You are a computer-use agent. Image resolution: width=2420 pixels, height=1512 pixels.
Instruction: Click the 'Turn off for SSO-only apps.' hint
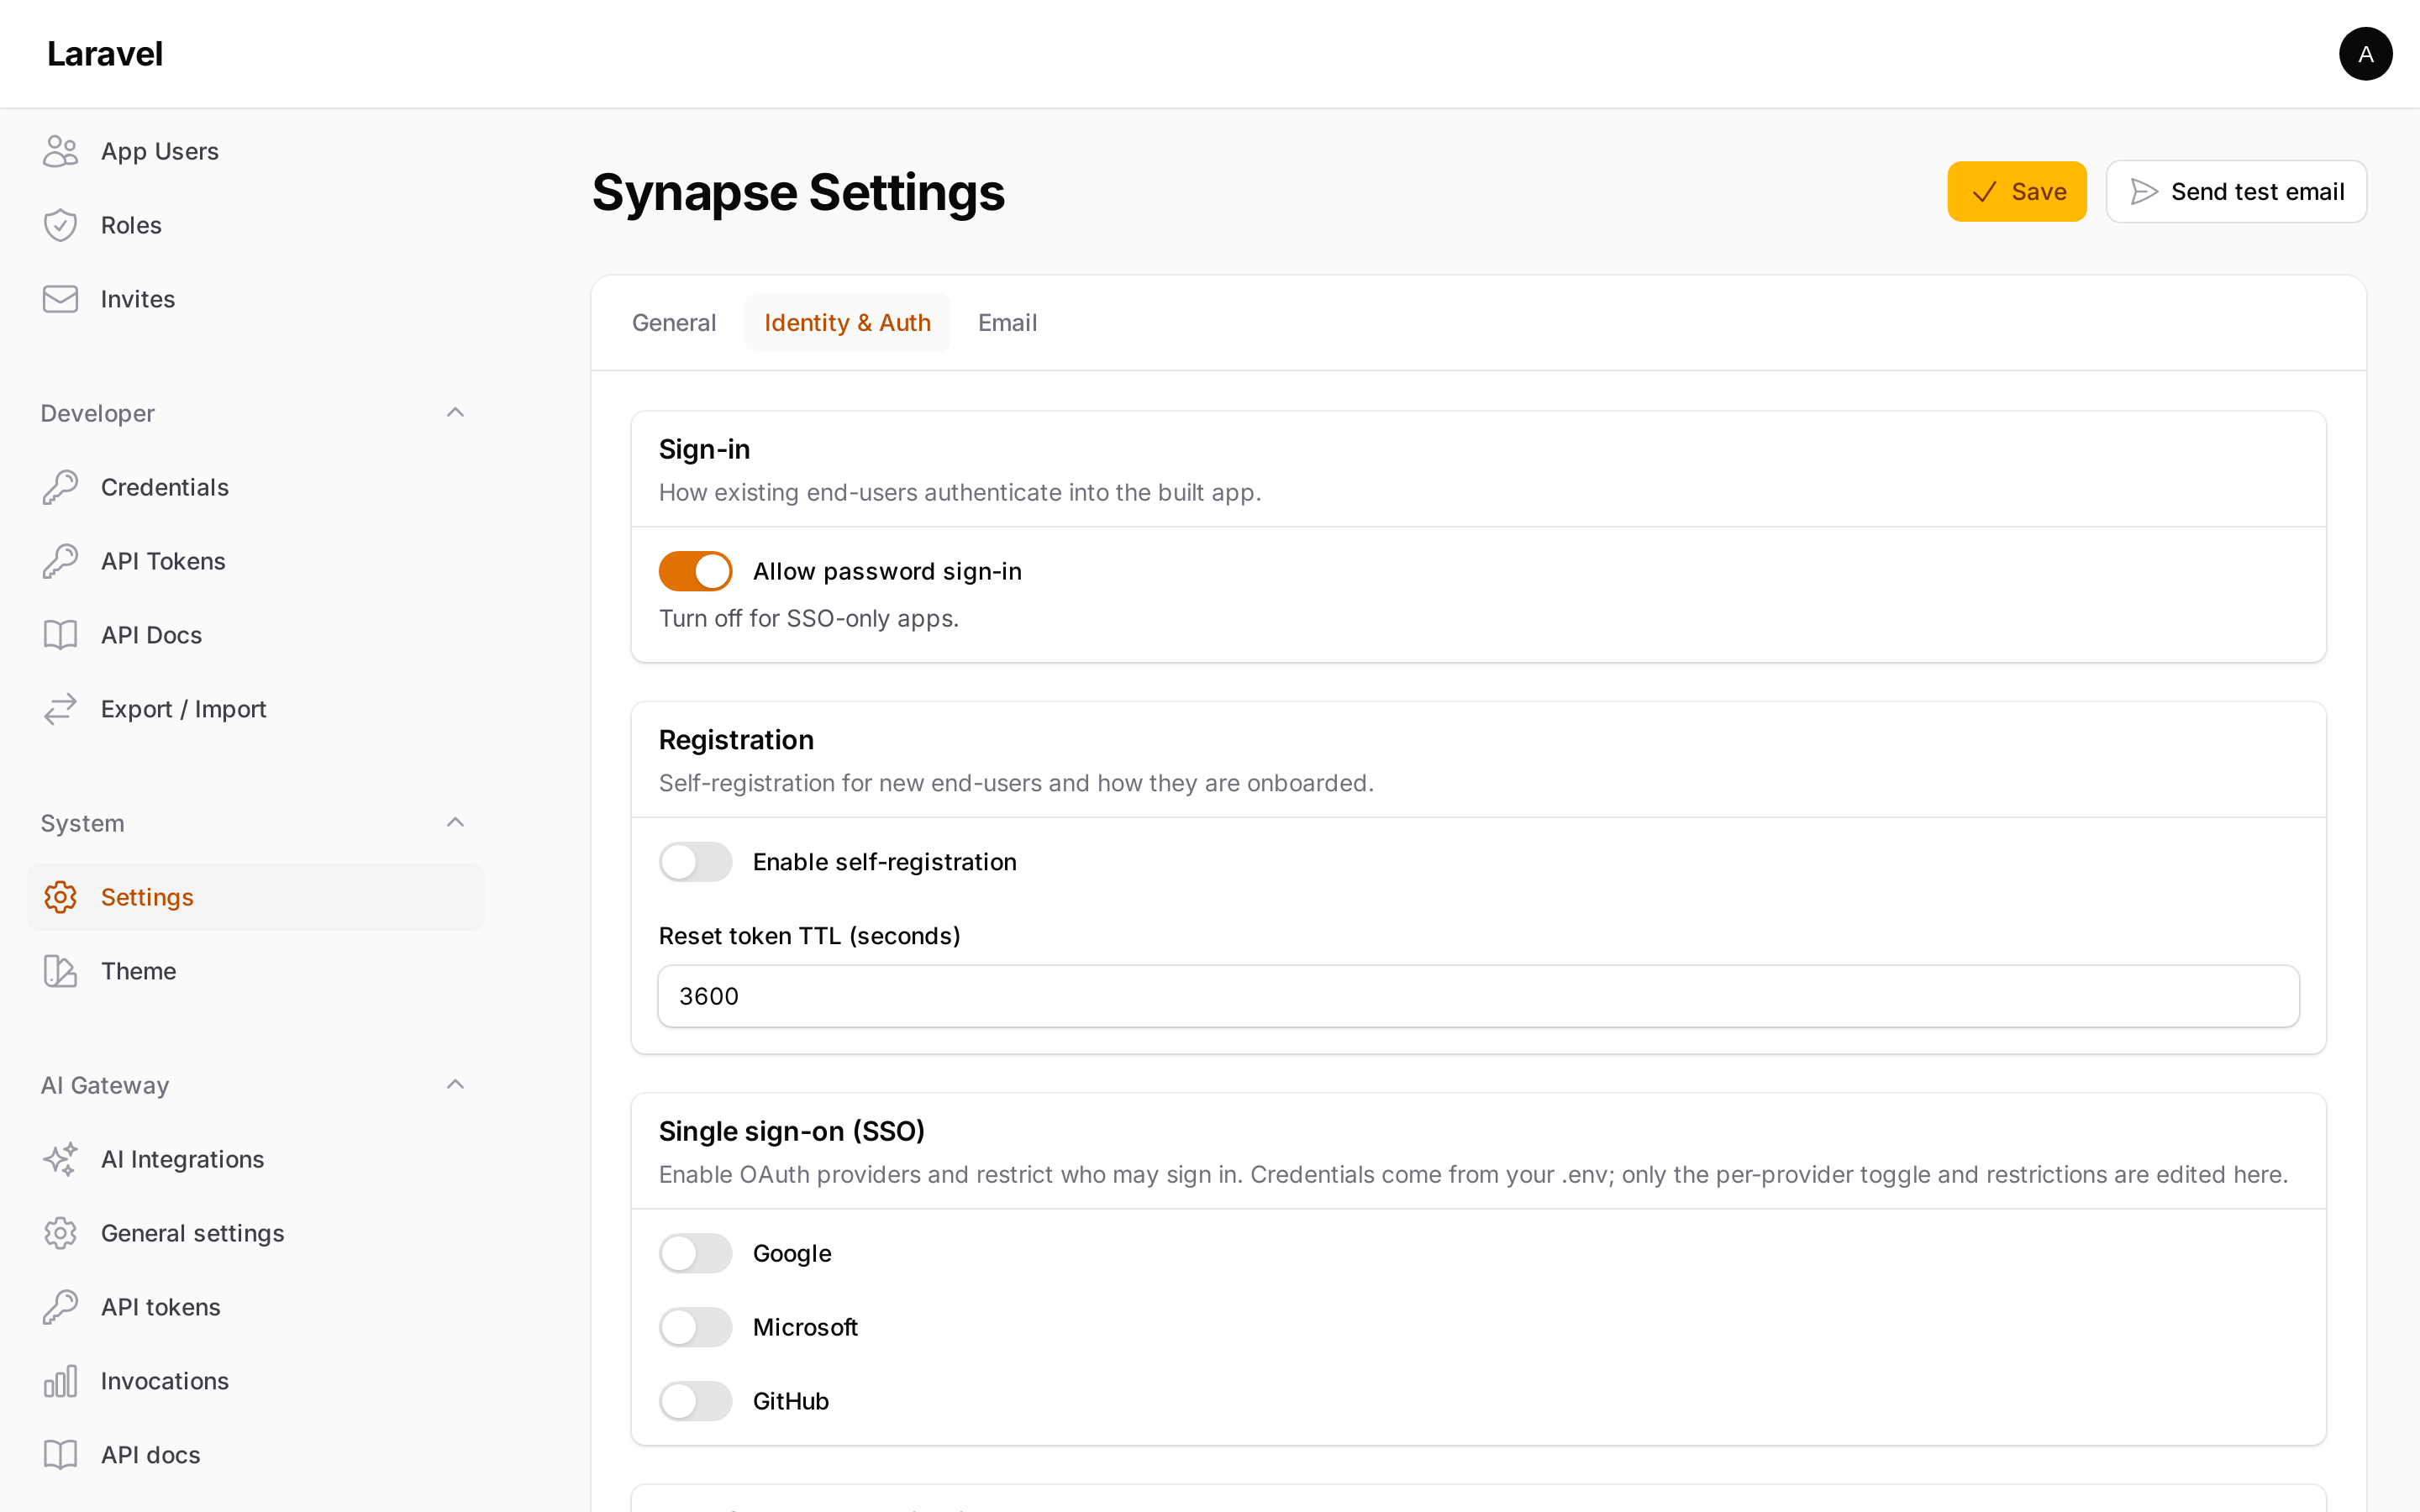[x=808, y=618]
